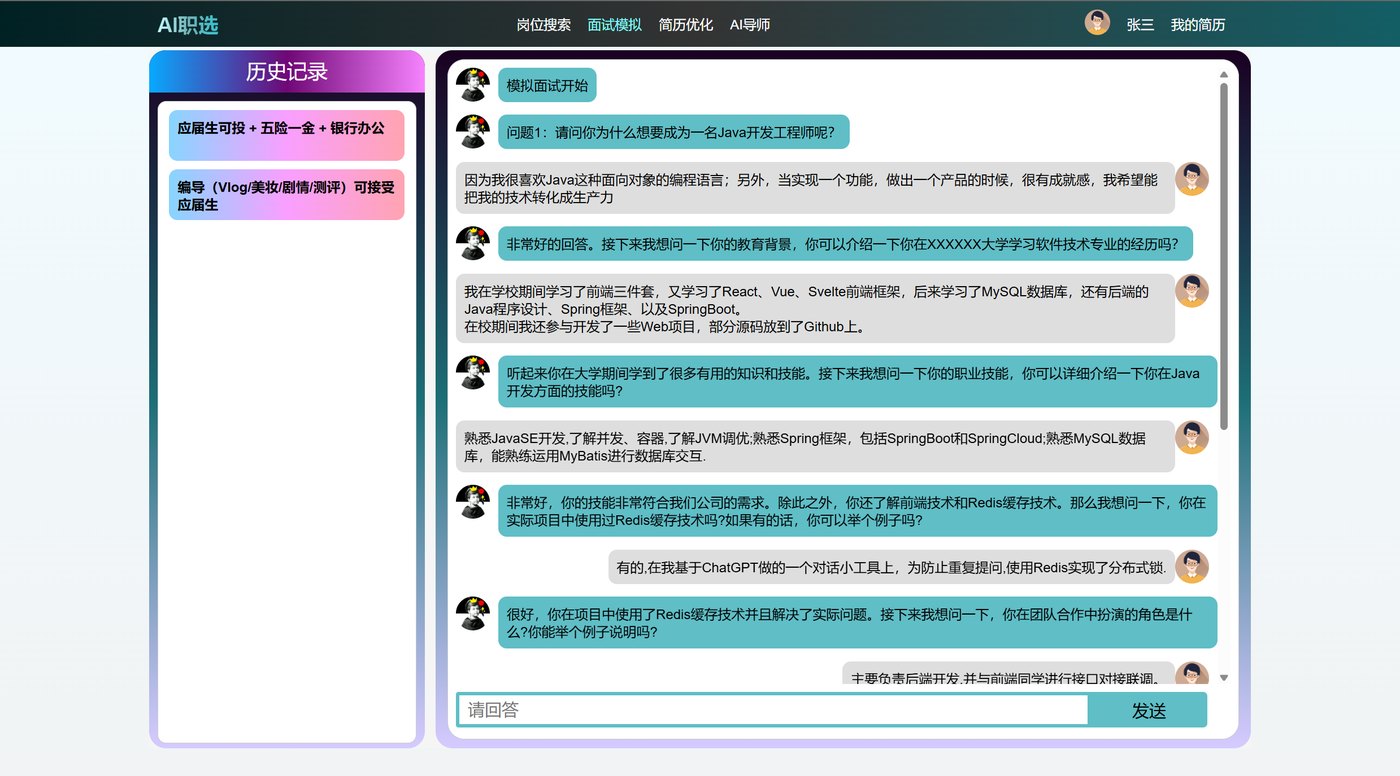Click the reply starting 因为我很喜欢Java
The image size is (1400, 776).
[x=815, y=188]
